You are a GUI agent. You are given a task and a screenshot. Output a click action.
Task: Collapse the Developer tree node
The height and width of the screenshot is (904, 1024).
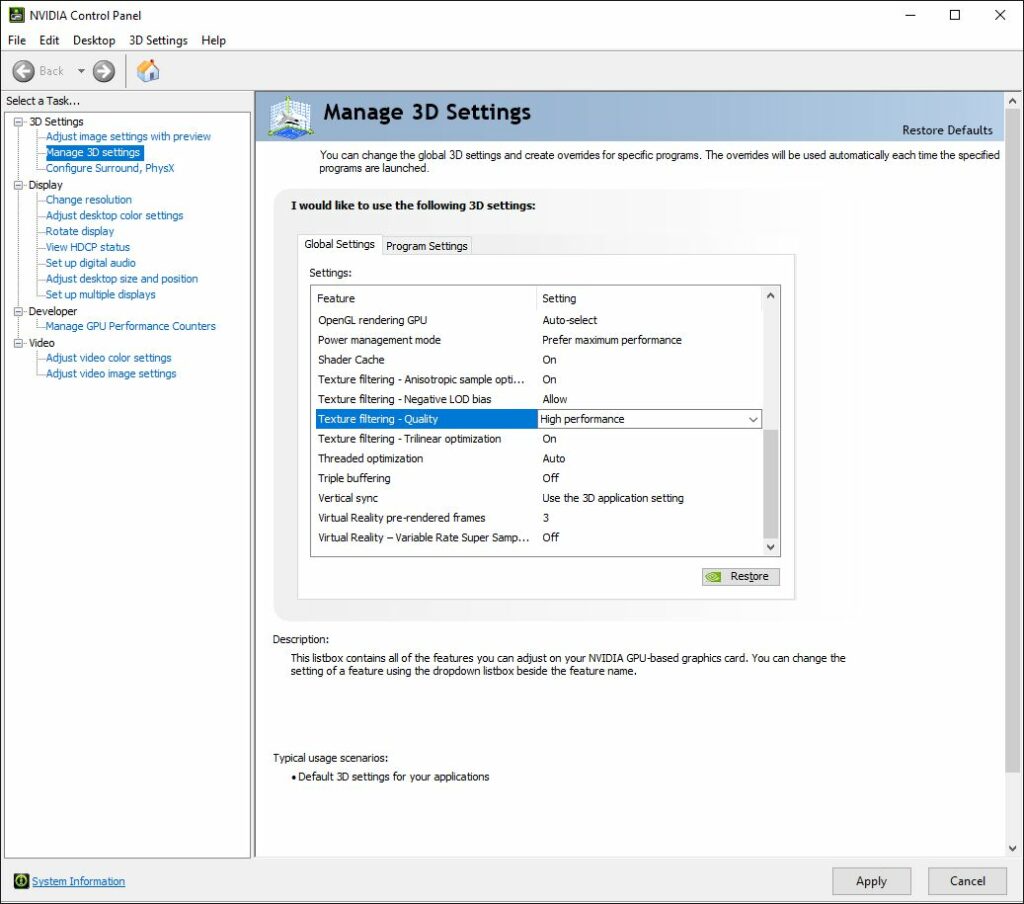pyautogui.click(x=18, y=312)
